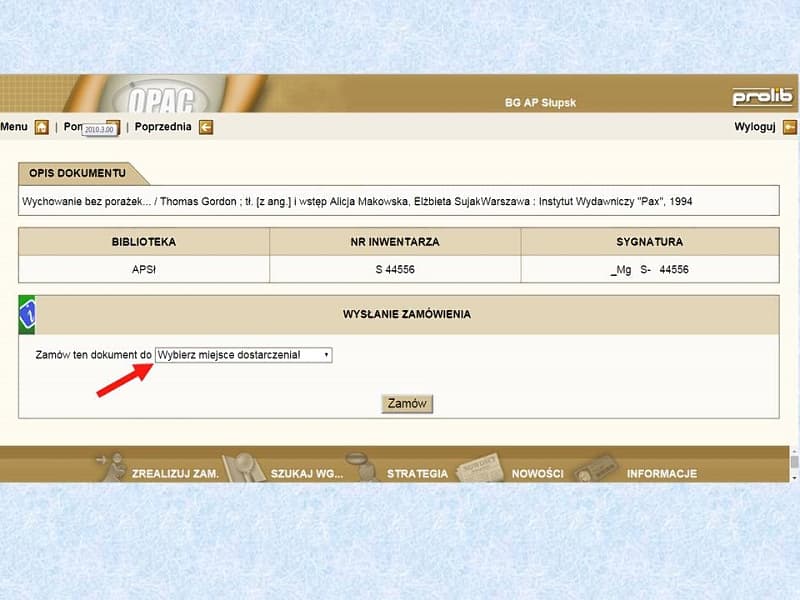Click the Wyloguj logout arrow icon
The width and height of the screenshot is (800, 600).
click(789, 127)
